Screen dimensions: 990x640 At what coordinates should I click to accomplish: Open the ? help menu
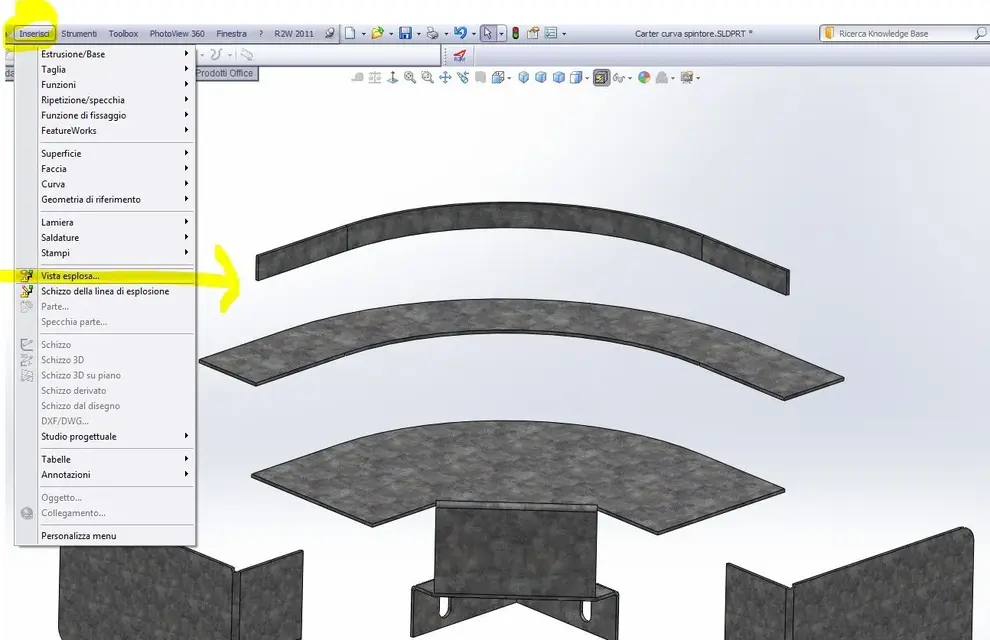(x=261, y=33)
